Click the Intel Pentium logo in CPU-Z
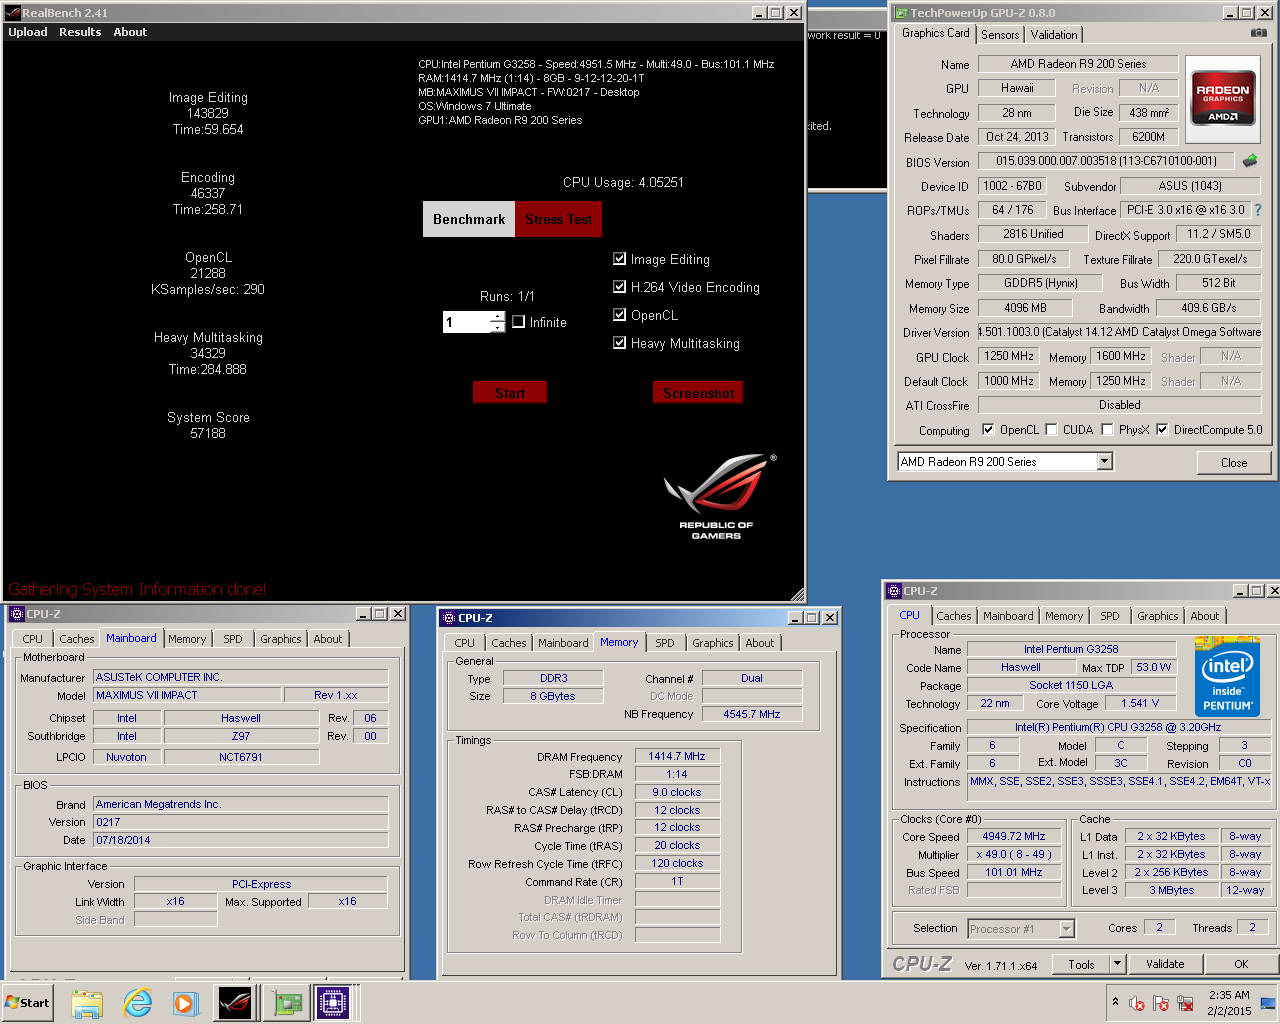The width and height of the screenshot is (1280, 1024). pos(1227,678)
